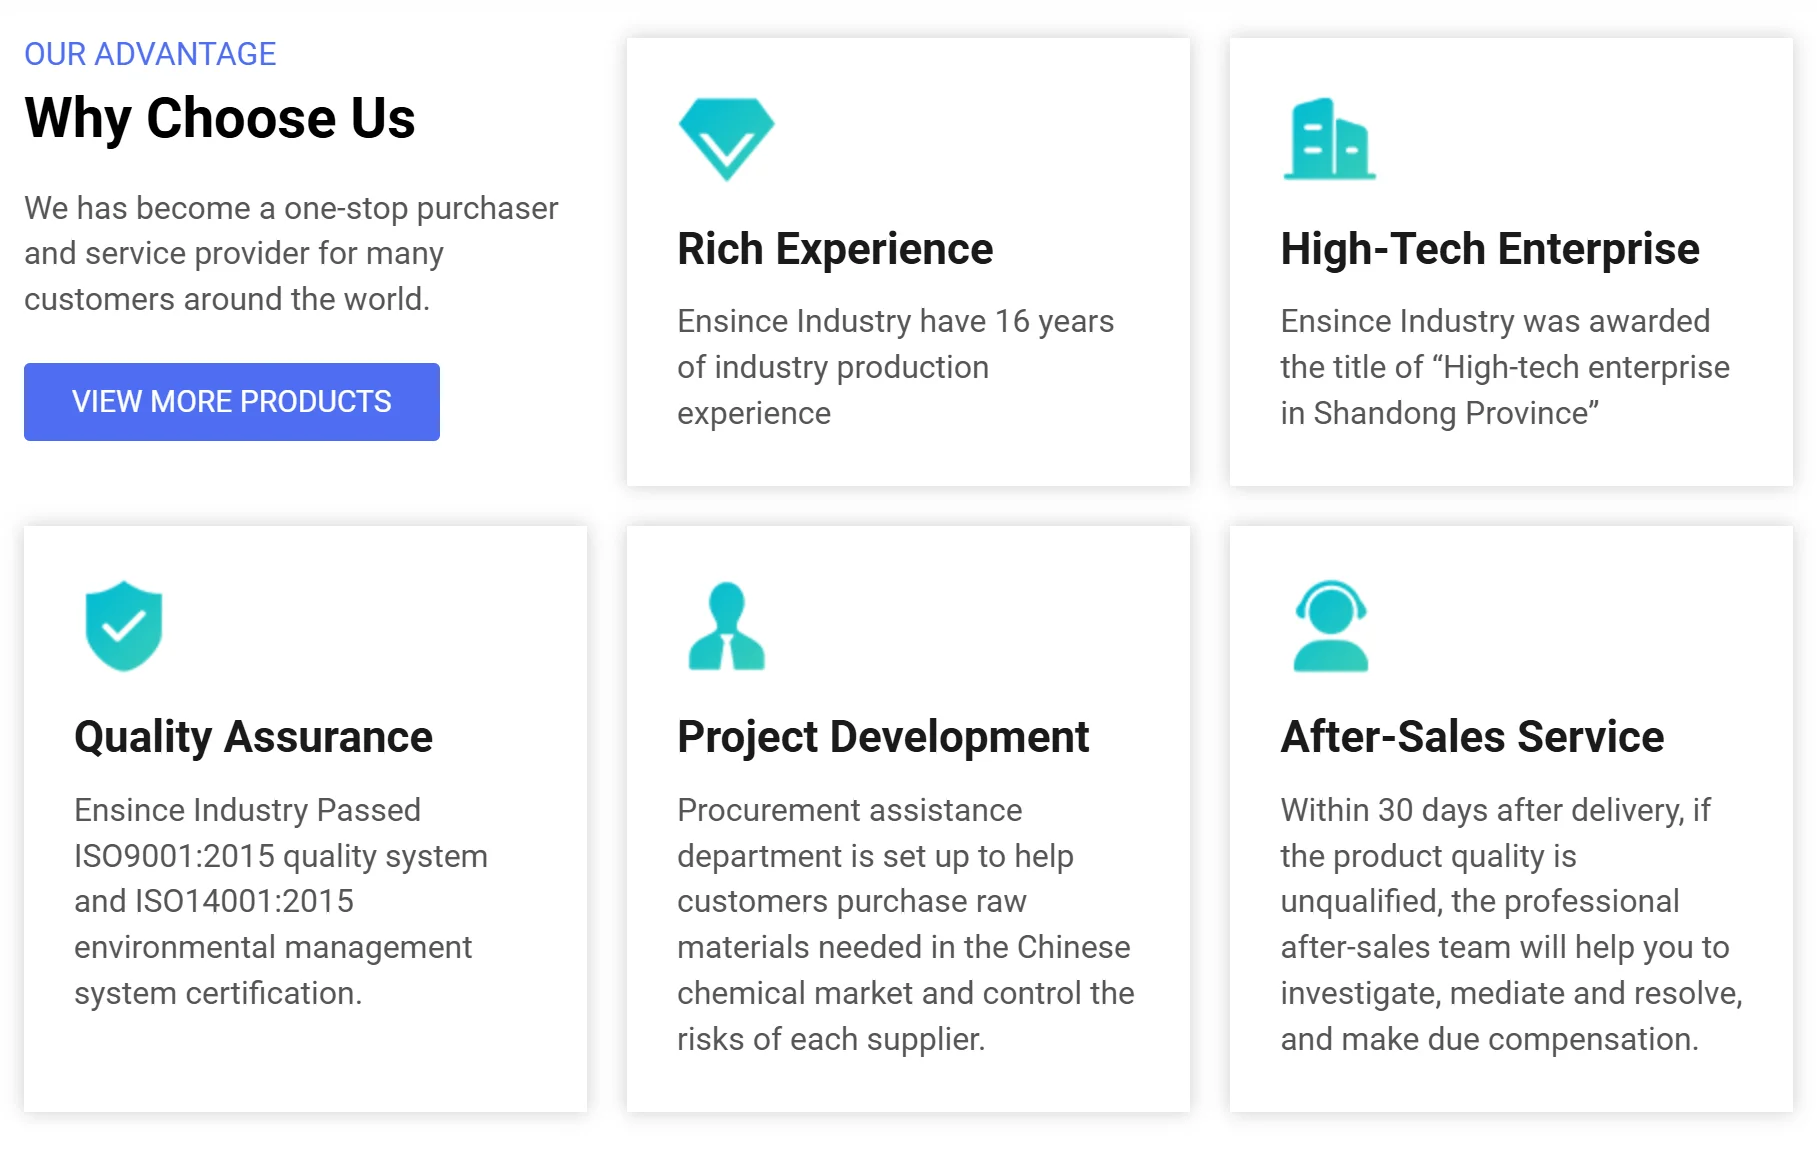Click the Our Advantage label
Image resolution: width=1817 pixels, height=1159 pixels.
[x=150, y=54]
